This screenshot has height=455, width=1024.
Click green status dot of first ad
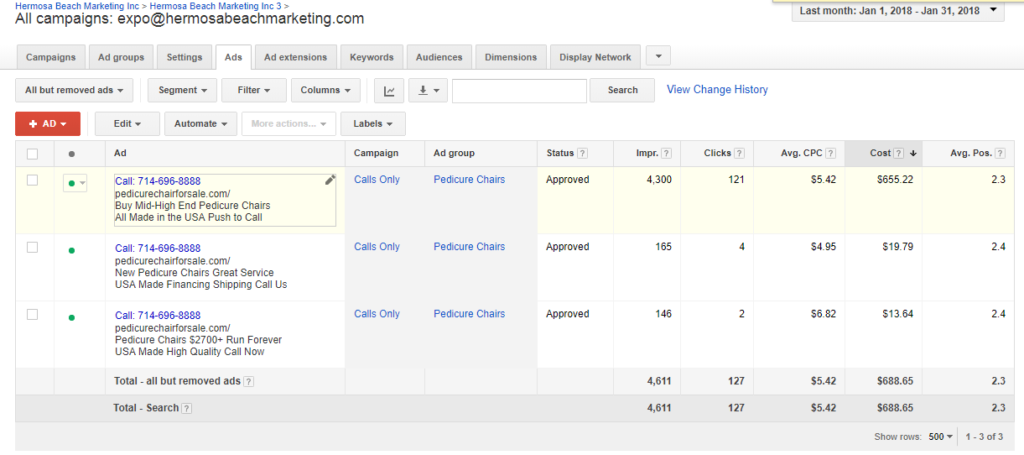(71, 182)
